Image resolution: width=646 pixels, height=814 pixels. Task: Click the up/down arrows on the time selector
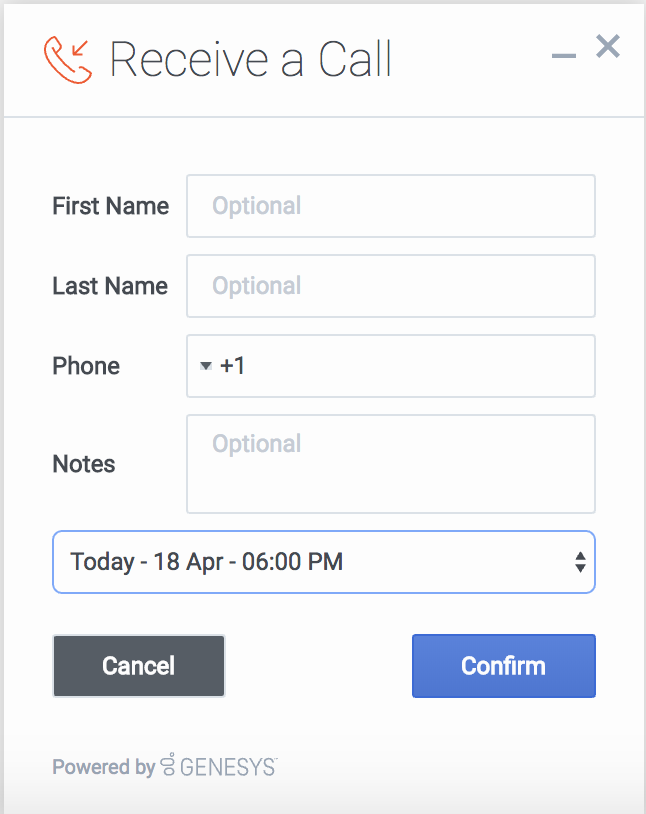coord(580,562)
